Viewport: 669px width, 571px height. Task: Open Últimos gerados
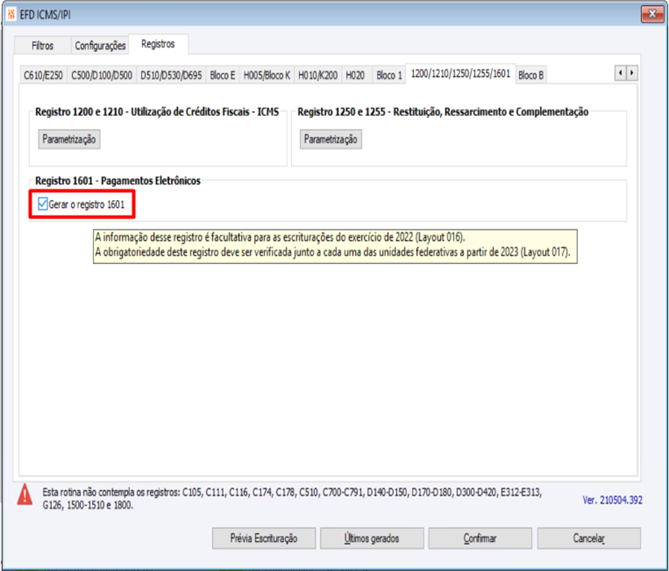pos(372,538)
